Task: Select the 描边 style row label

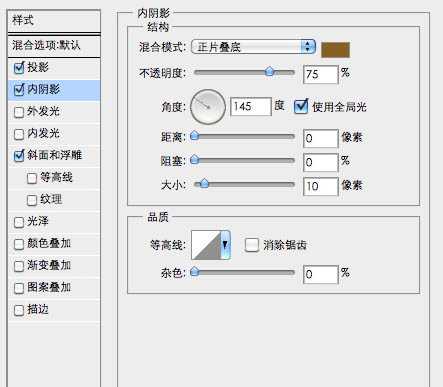Action: pyautogui.click(x=38, y=310)
